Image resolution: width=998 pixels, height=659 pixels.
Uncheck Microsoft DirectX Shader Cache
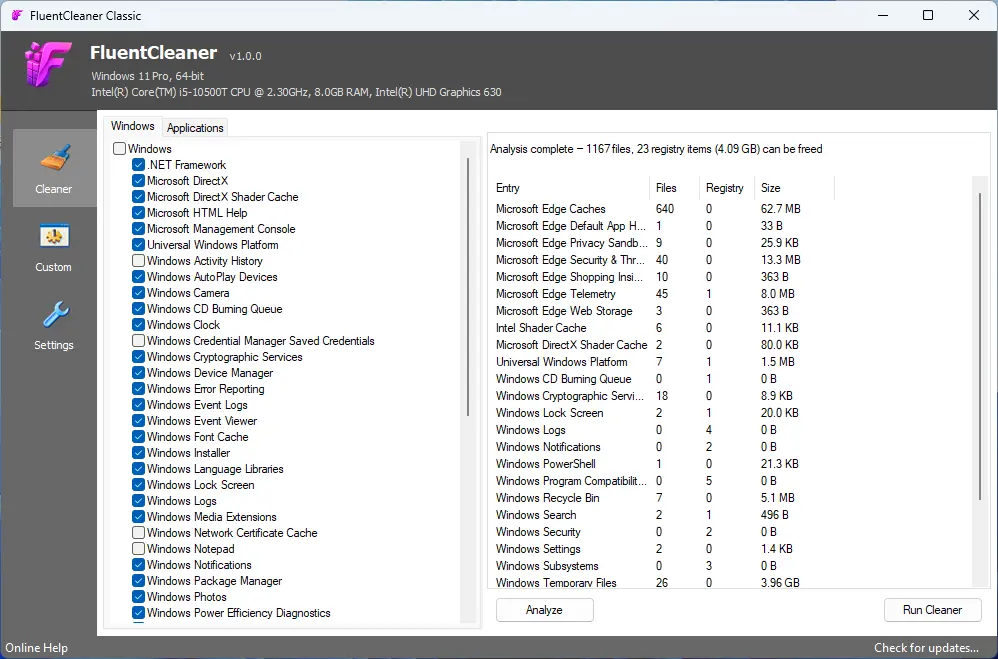pyautogui.click(x=138, y=196)
